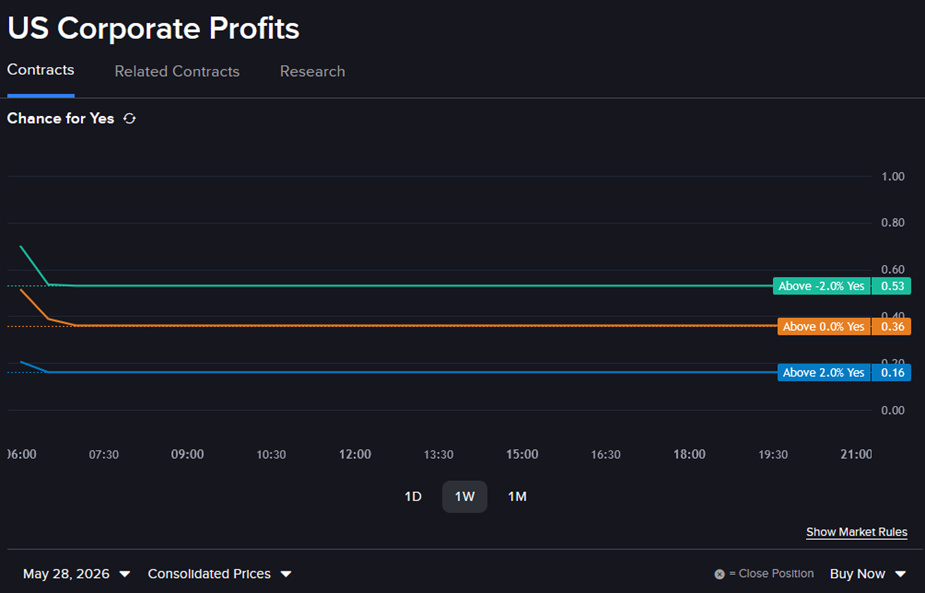The height and width of the screenshot is (593, 925).
Task: Click the 0.36 value tag
Action: [x=892, y=326]
